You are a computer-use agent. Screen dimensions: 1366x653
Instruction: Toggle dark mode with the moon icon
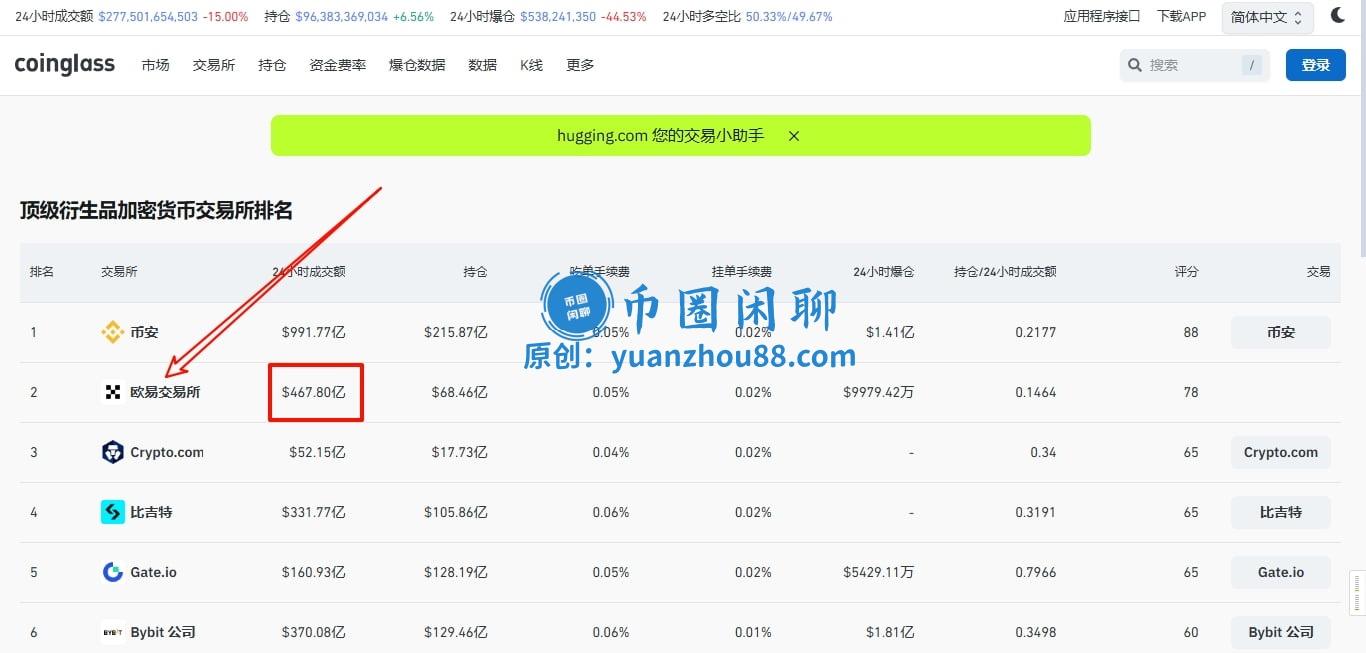[1338, 16]
